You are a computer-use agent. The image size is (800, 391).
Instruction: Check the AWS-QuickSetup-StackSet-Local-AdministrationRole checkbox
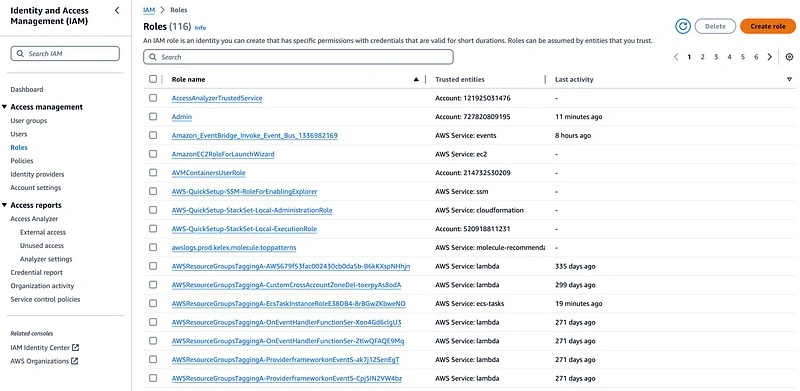(153, 210)
